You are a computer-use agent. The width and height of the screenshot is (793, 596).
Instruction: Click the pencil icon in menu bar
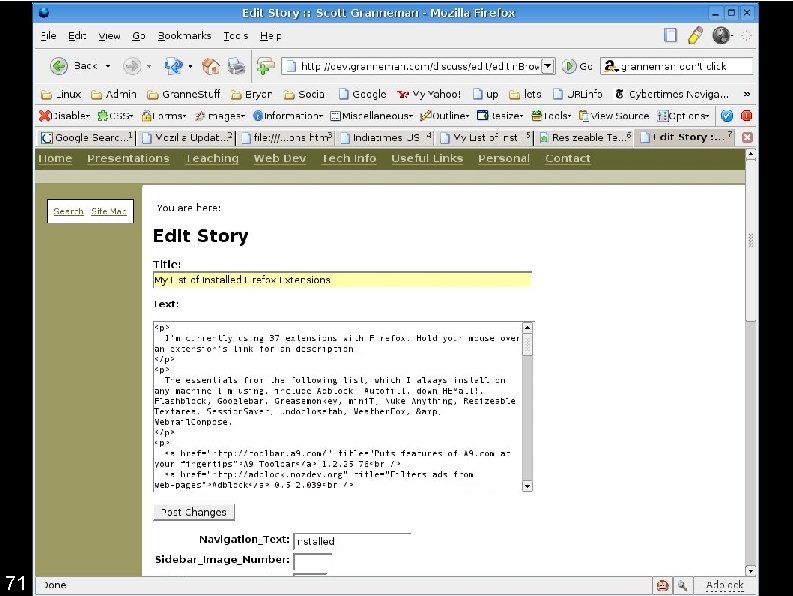[x=695, y=35]
